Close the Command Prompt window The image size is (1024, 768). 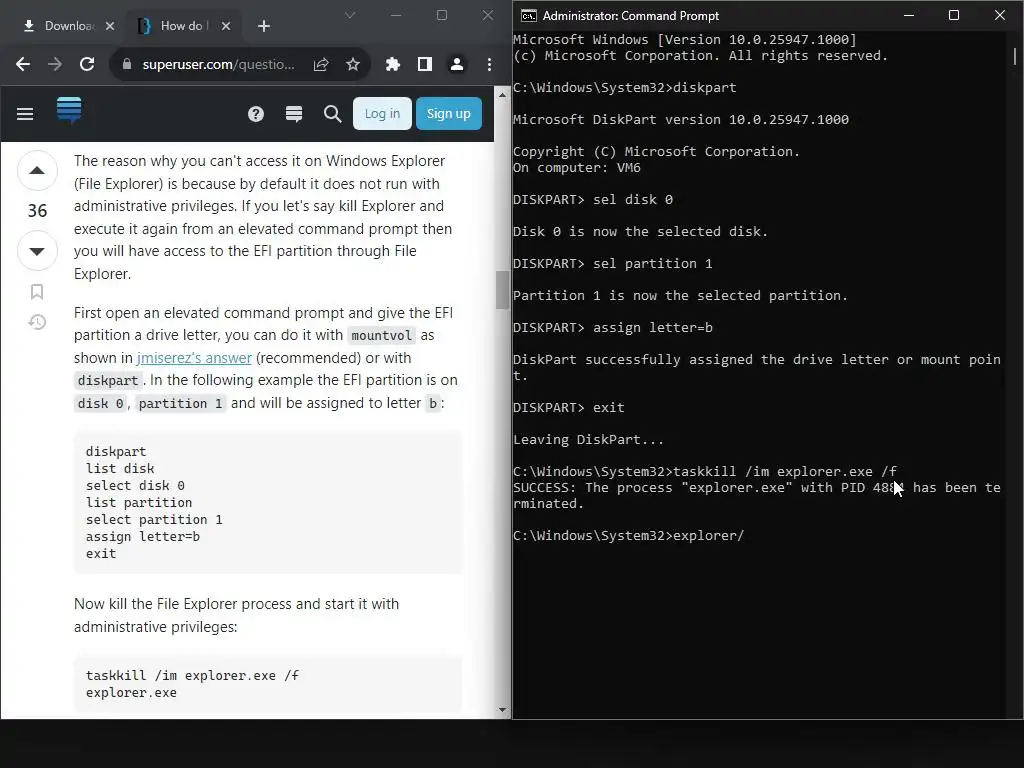coord(999,15)
